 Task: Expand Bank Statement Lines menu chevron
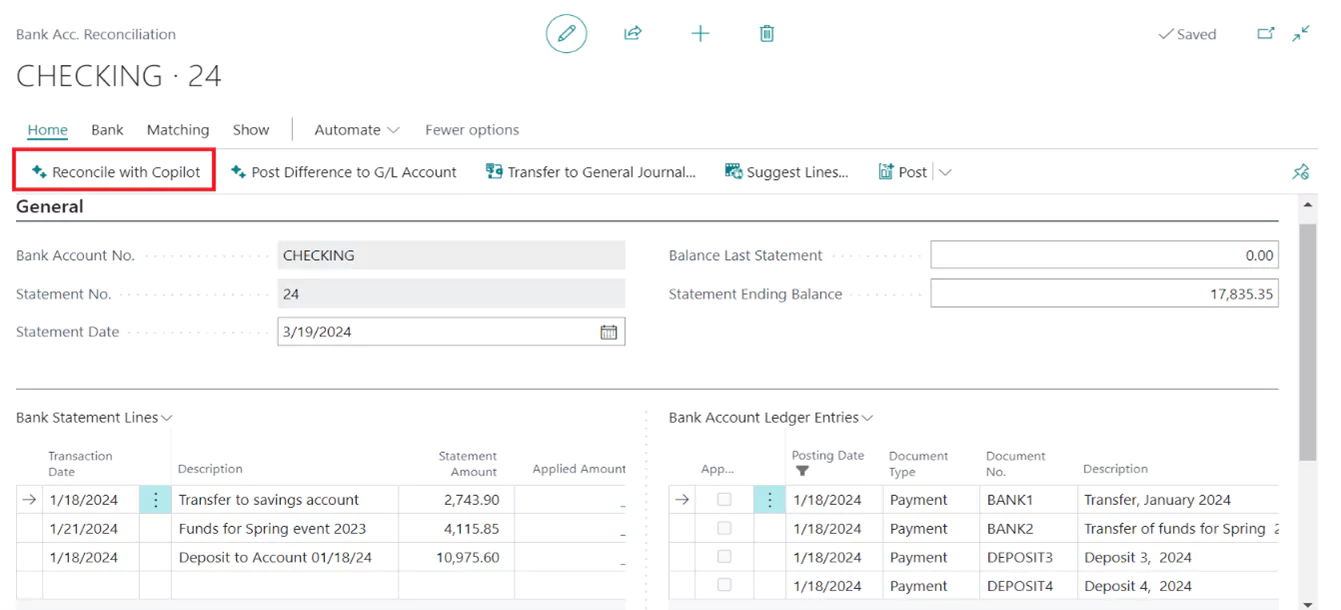pos(167,418)
